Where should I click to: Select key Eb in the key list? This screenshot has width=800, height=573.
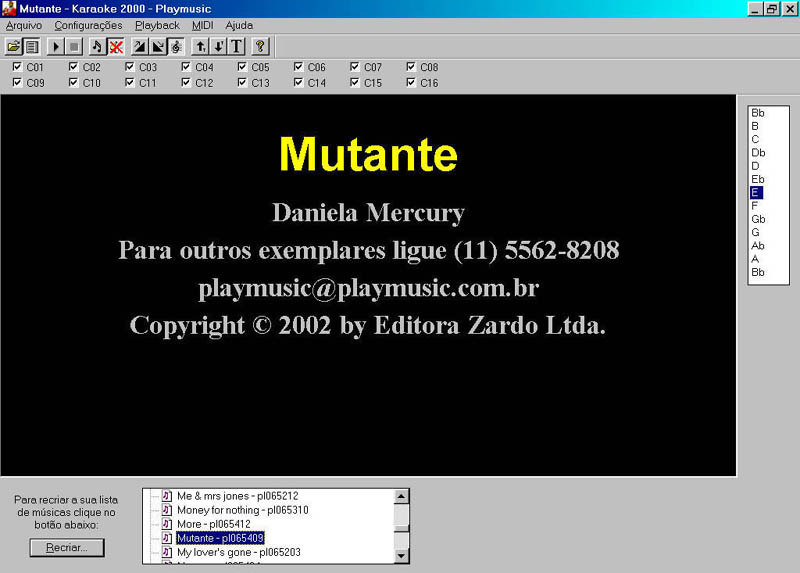pyautogui.click(x=758, y=179)
